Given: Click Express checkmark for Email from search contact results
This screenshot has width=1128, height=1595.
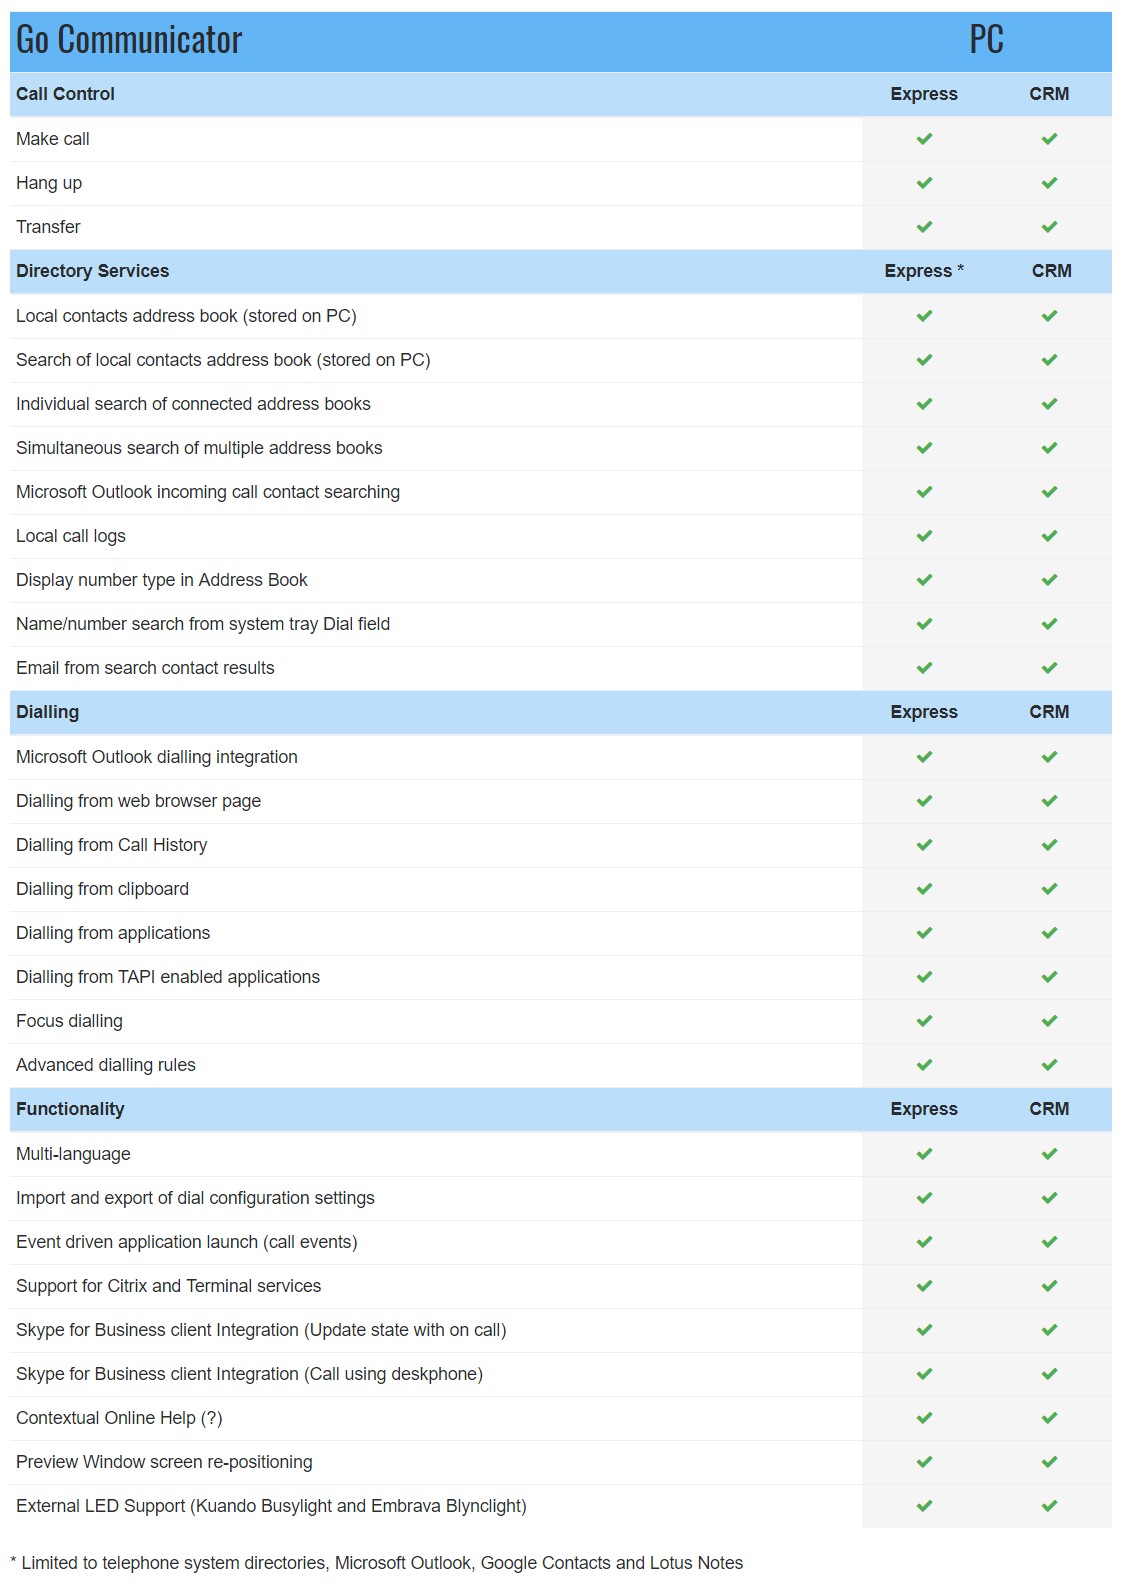Looking at the screenshot, I should pos(924,668).
